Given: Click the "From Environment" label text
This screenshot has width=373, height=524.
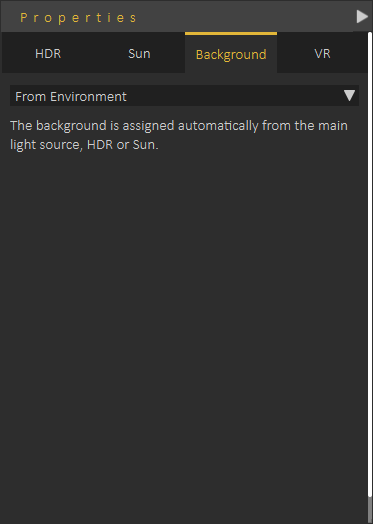Looking at the screenshot, I should coord(71,97).
